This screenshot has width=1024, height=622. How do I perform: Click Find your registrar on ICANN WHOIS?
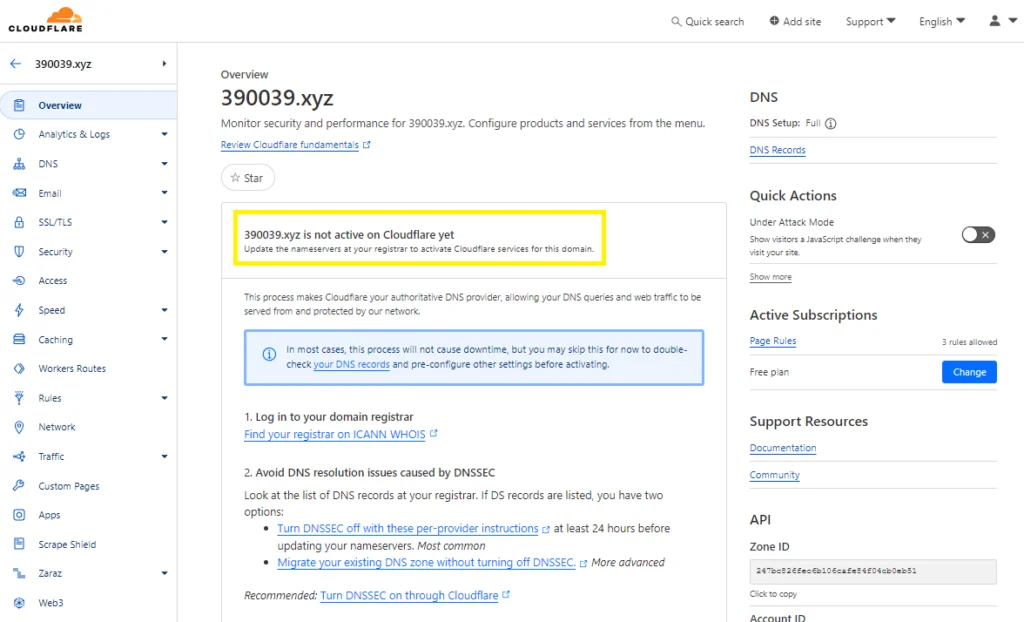(340, 434)
